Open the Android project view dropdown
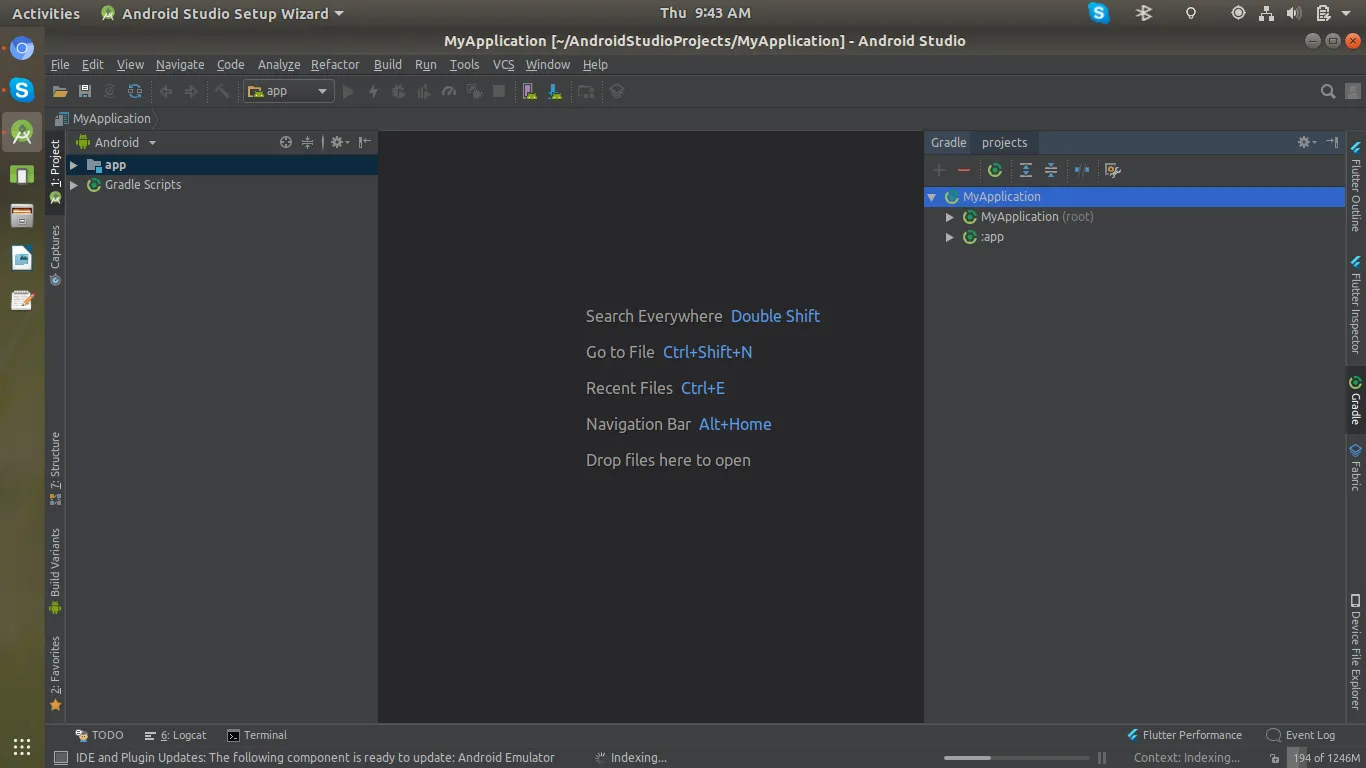Image resolution: width=1366 pixels, height=768 pixels. pyautogui.click(x=117, y=142)
